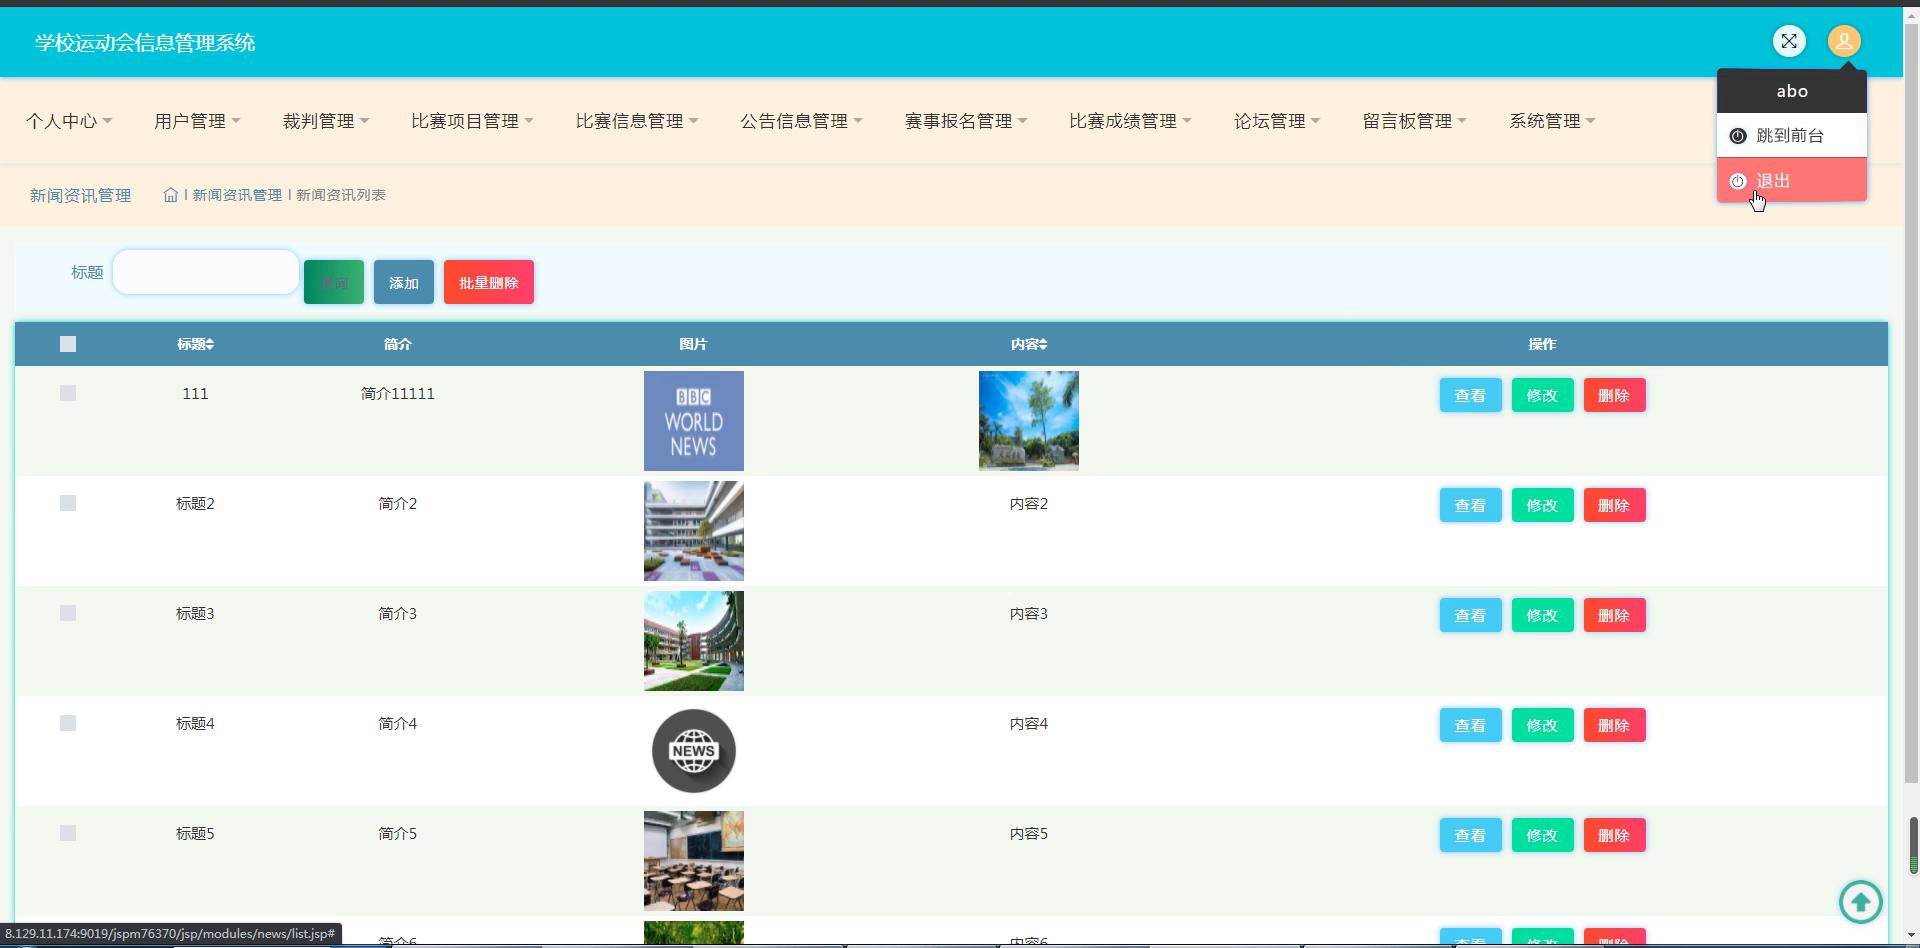Click 删除 for row 标题5
The width and height of the screenshot is (1920, 948).
click(1614, 835)
